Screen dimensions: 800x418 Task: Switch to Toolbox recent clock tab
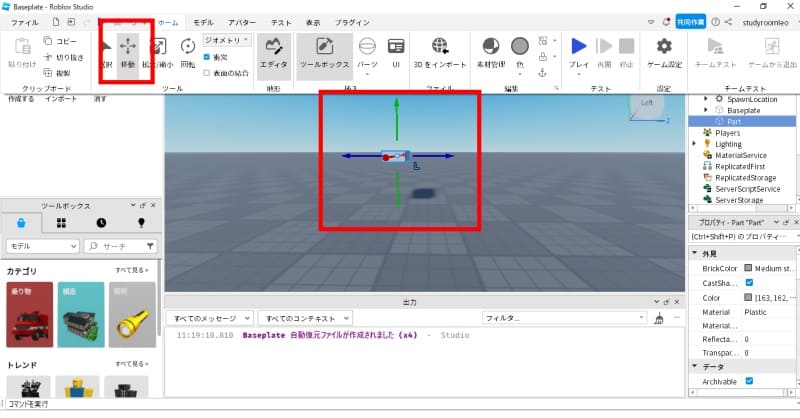pyautogui.click(x=101, y=223)
